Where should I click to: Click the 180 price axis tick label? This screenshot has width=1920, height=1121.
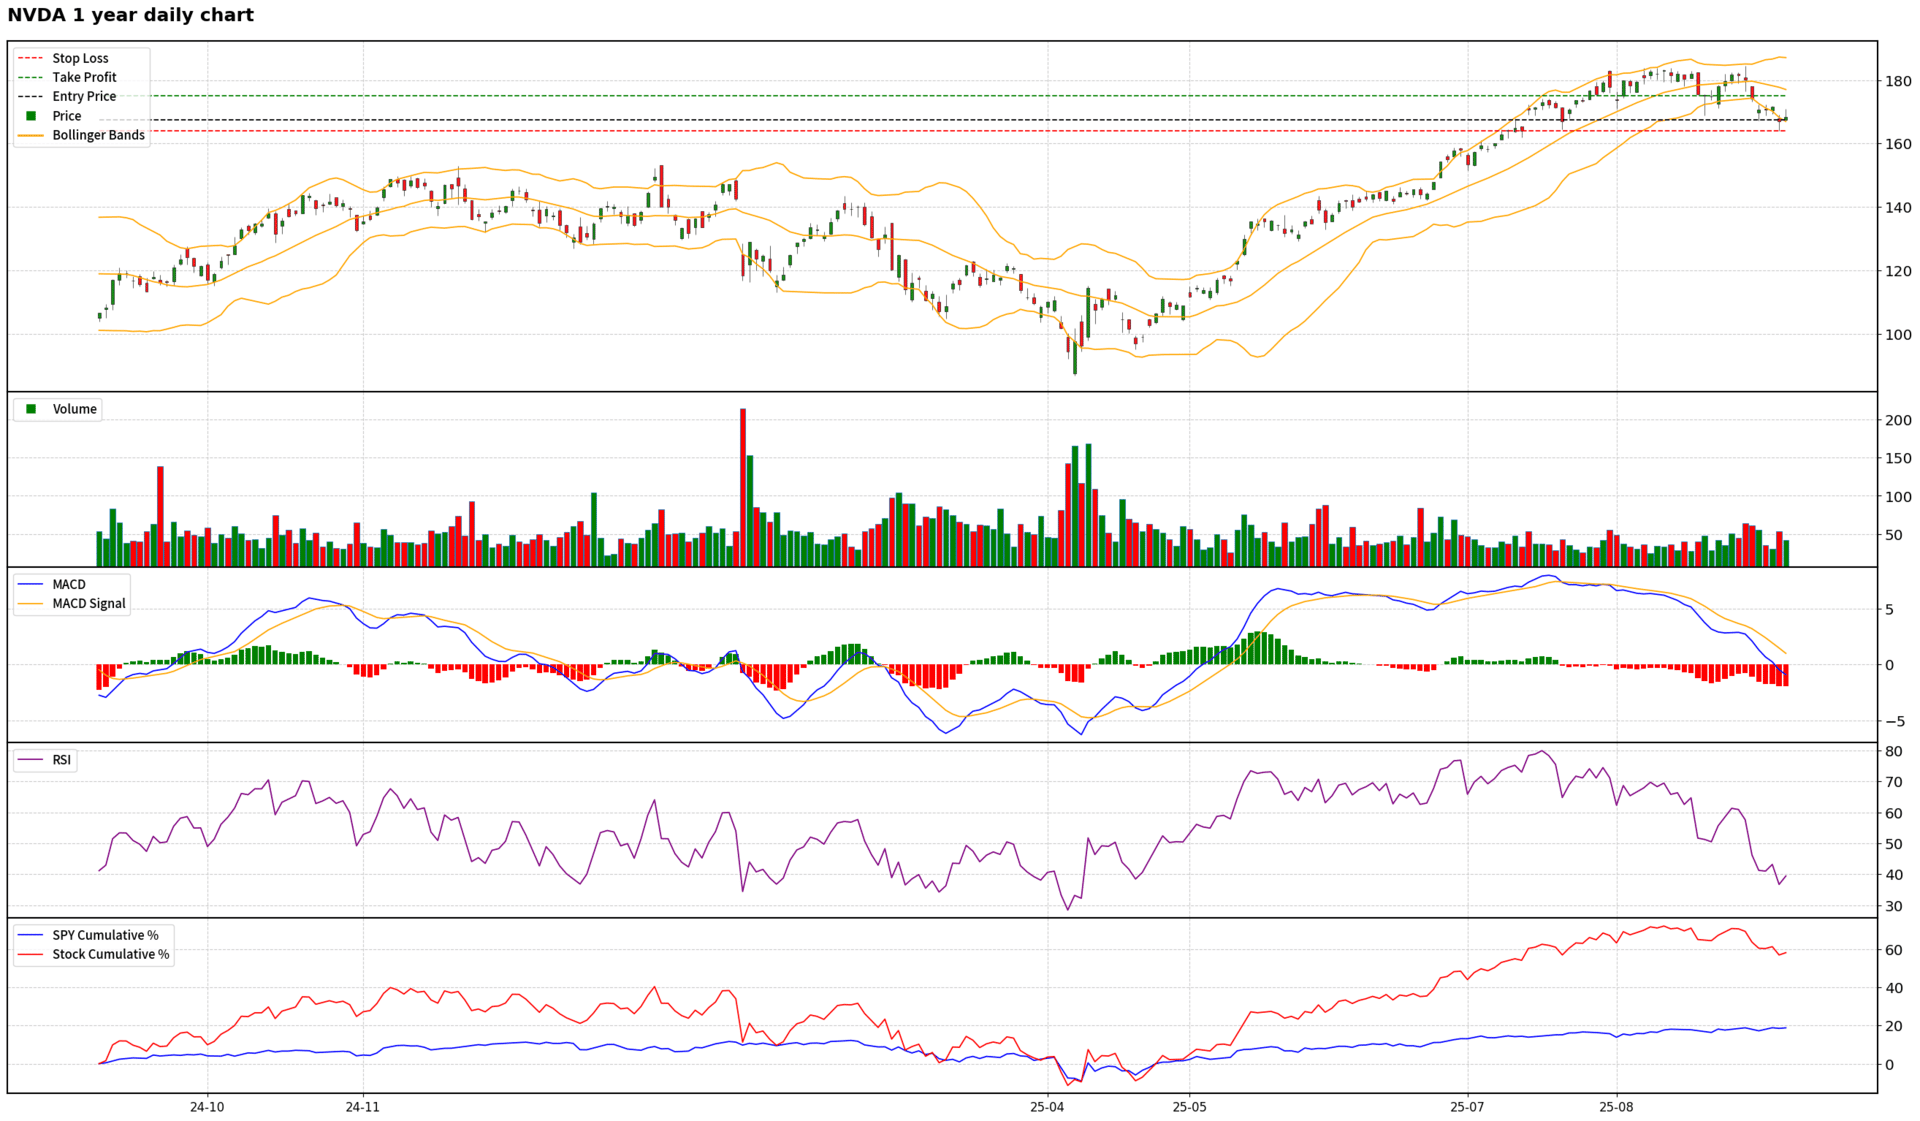click(1897, 81)
